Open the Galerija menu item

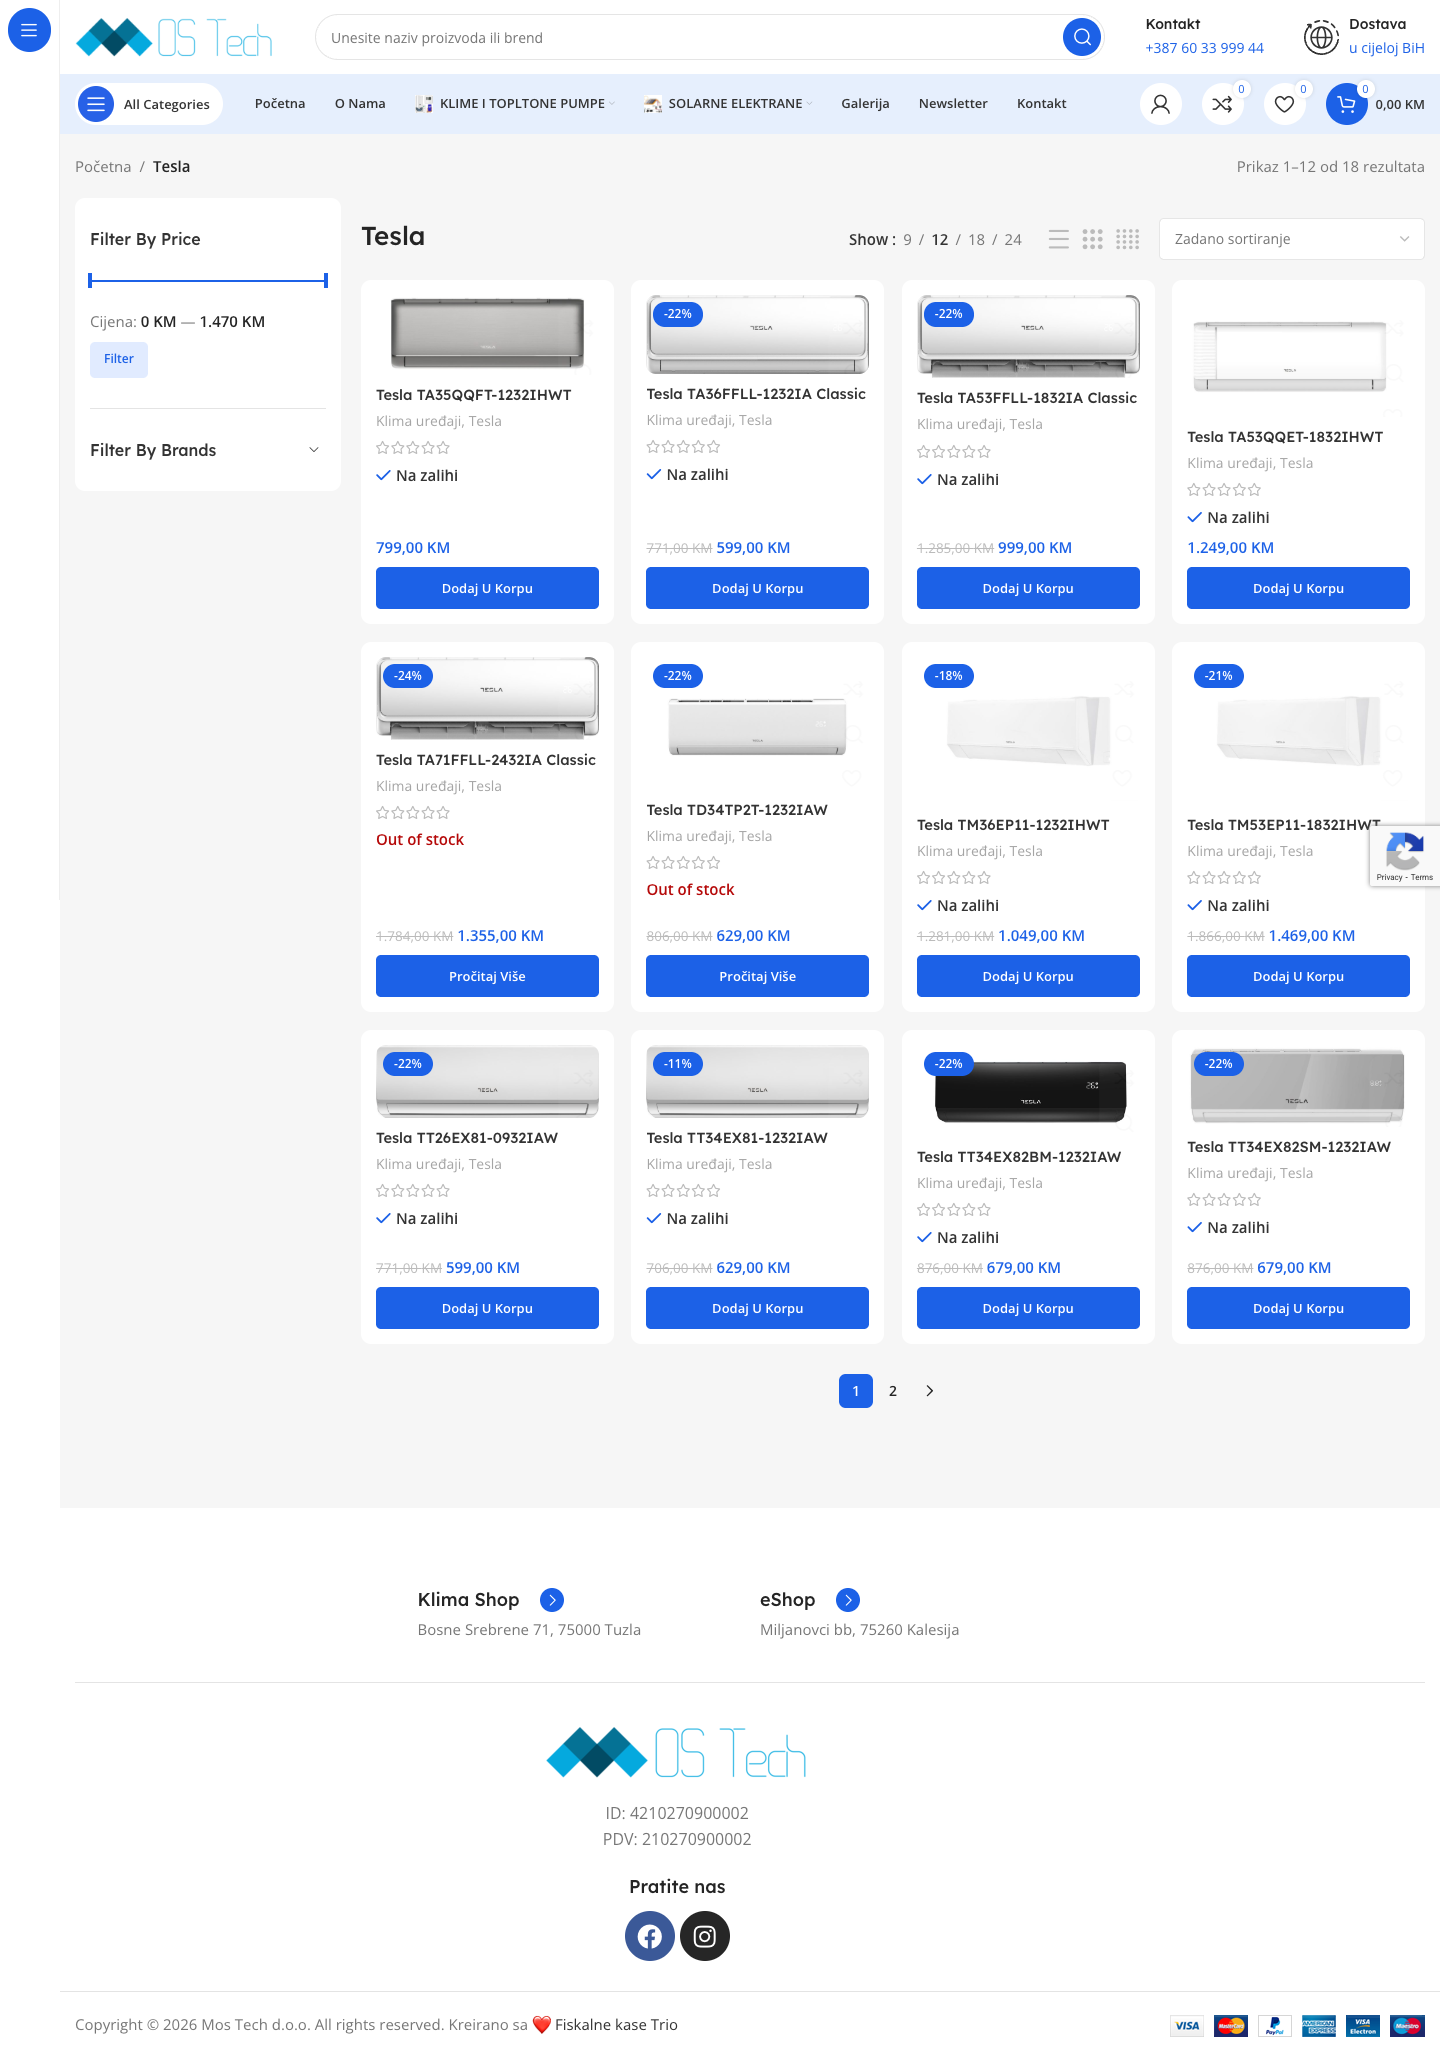(865, 104)
